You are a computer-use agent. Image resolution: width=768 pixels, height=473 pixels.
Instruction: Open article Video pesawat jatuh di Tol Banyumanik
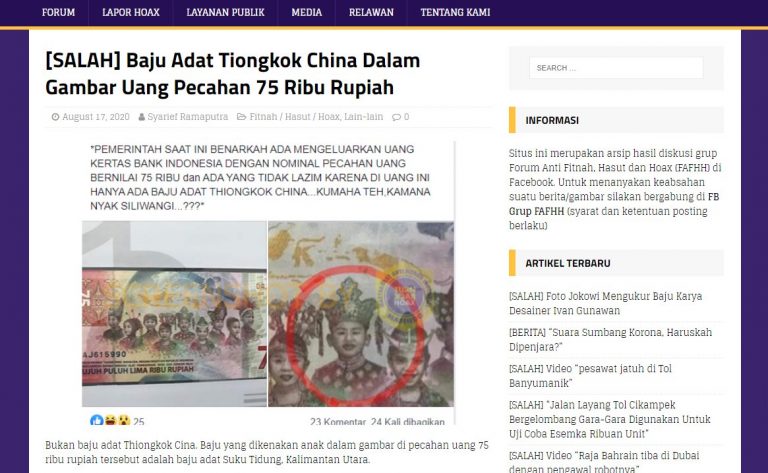coord(590,376)
